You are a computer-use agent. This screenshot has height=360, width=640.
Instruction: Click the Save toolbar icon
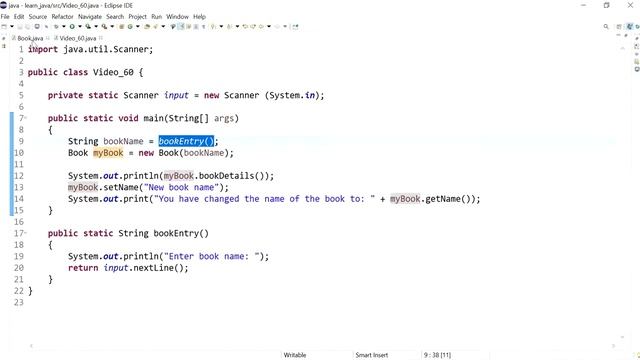(20, 27)
